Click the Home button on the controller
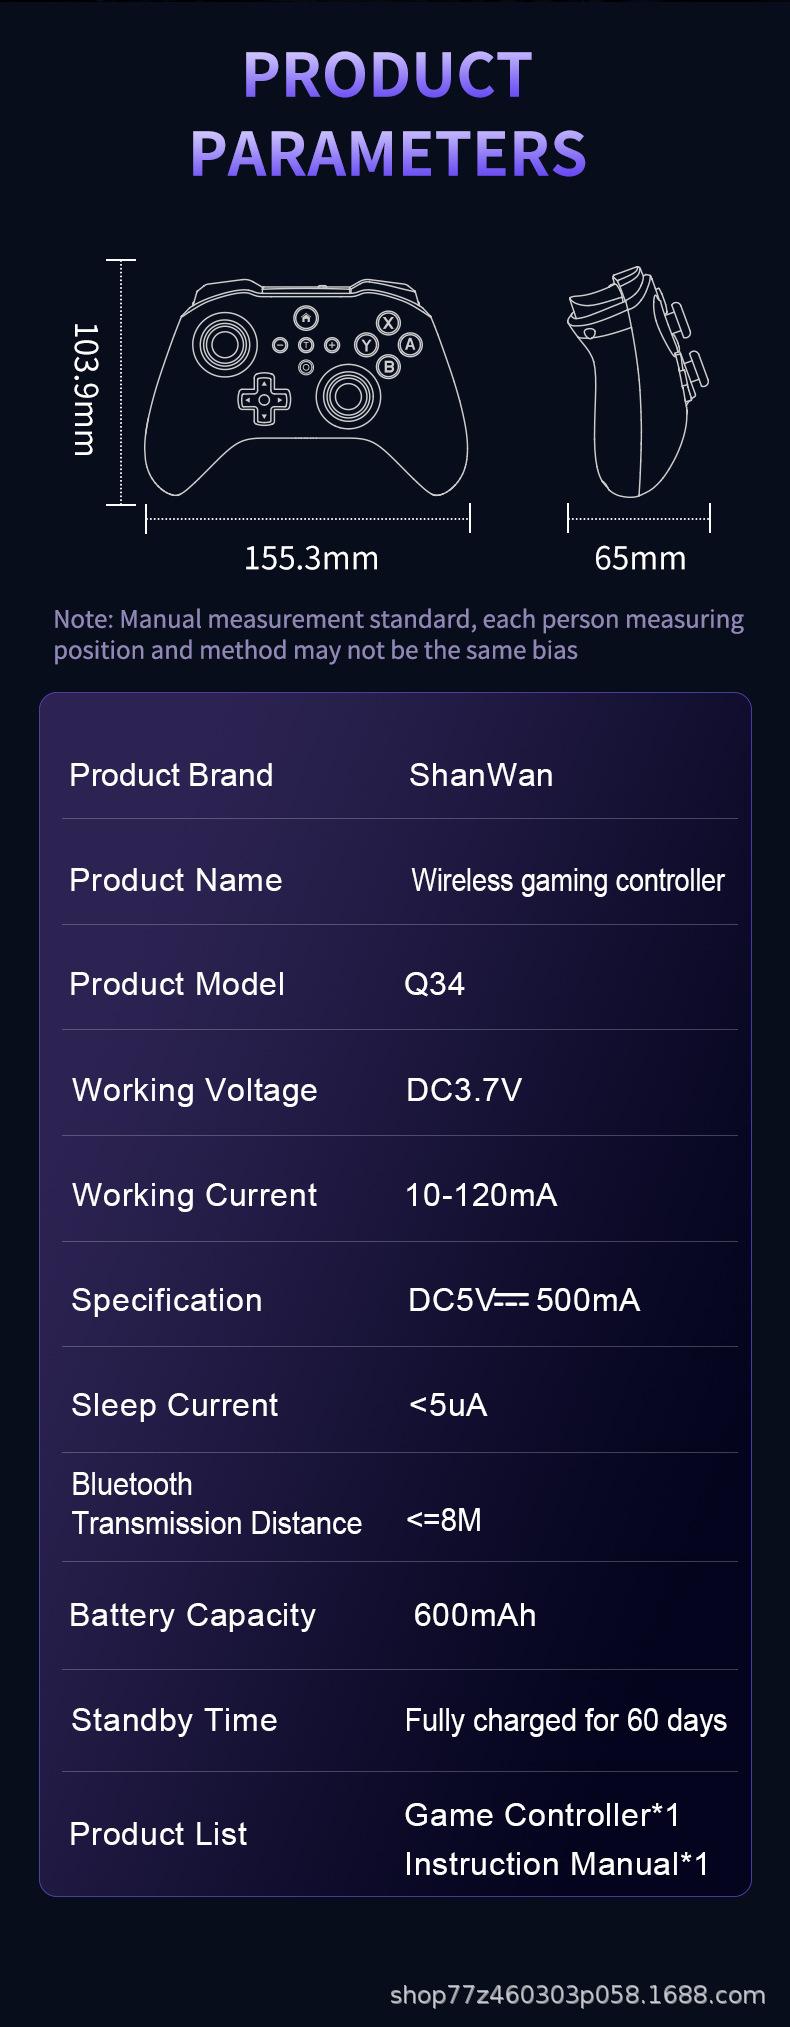 306,319
